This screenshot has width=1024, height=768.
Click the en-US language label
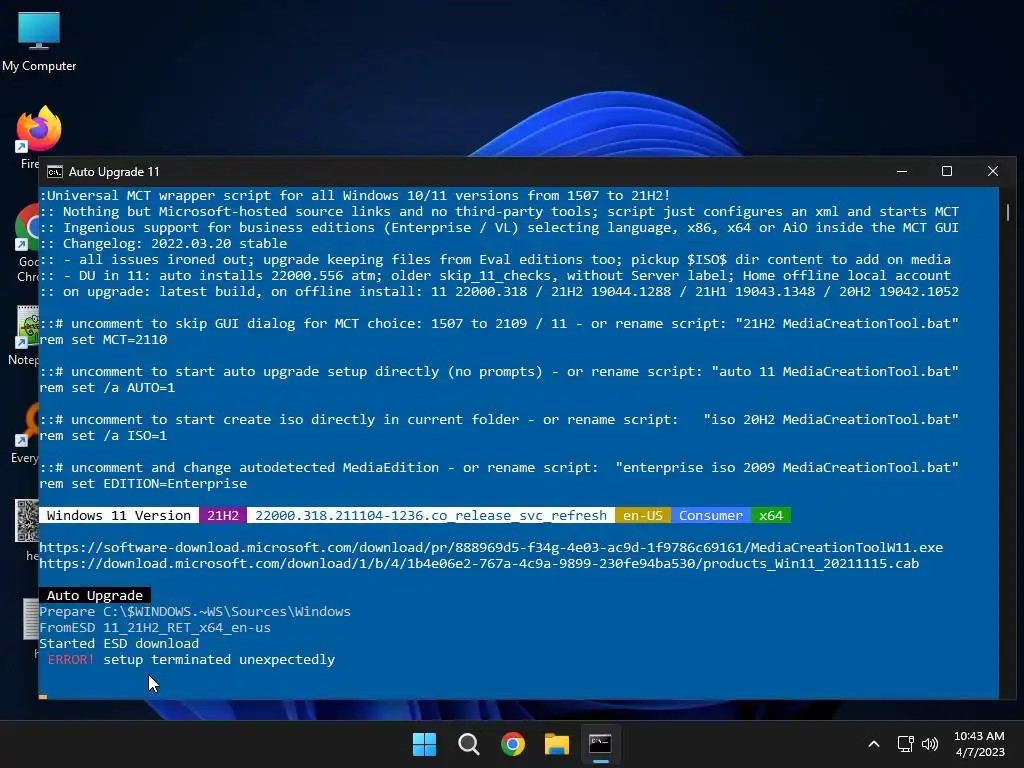click(x=643, y=515)
